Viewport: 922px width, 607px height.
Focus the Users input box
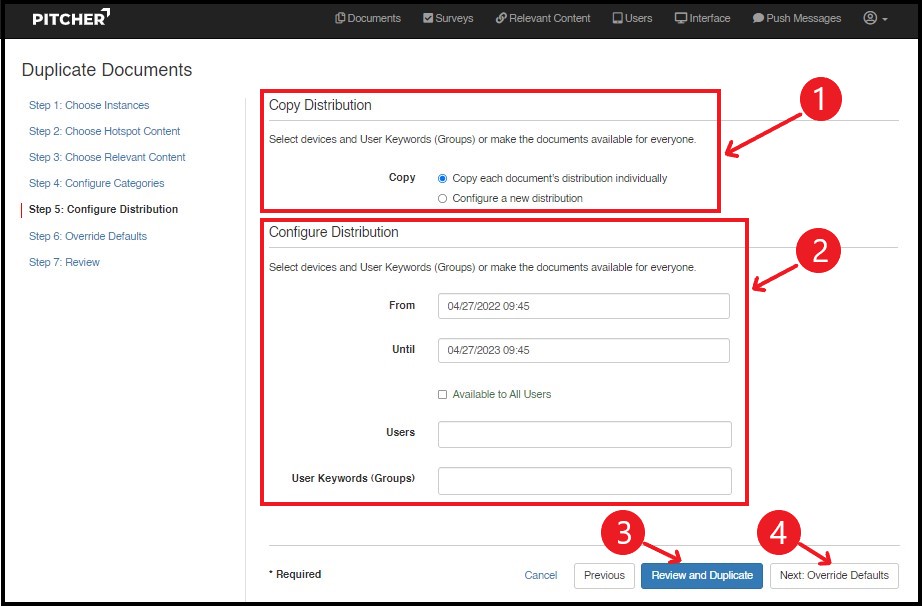(584, 434)
